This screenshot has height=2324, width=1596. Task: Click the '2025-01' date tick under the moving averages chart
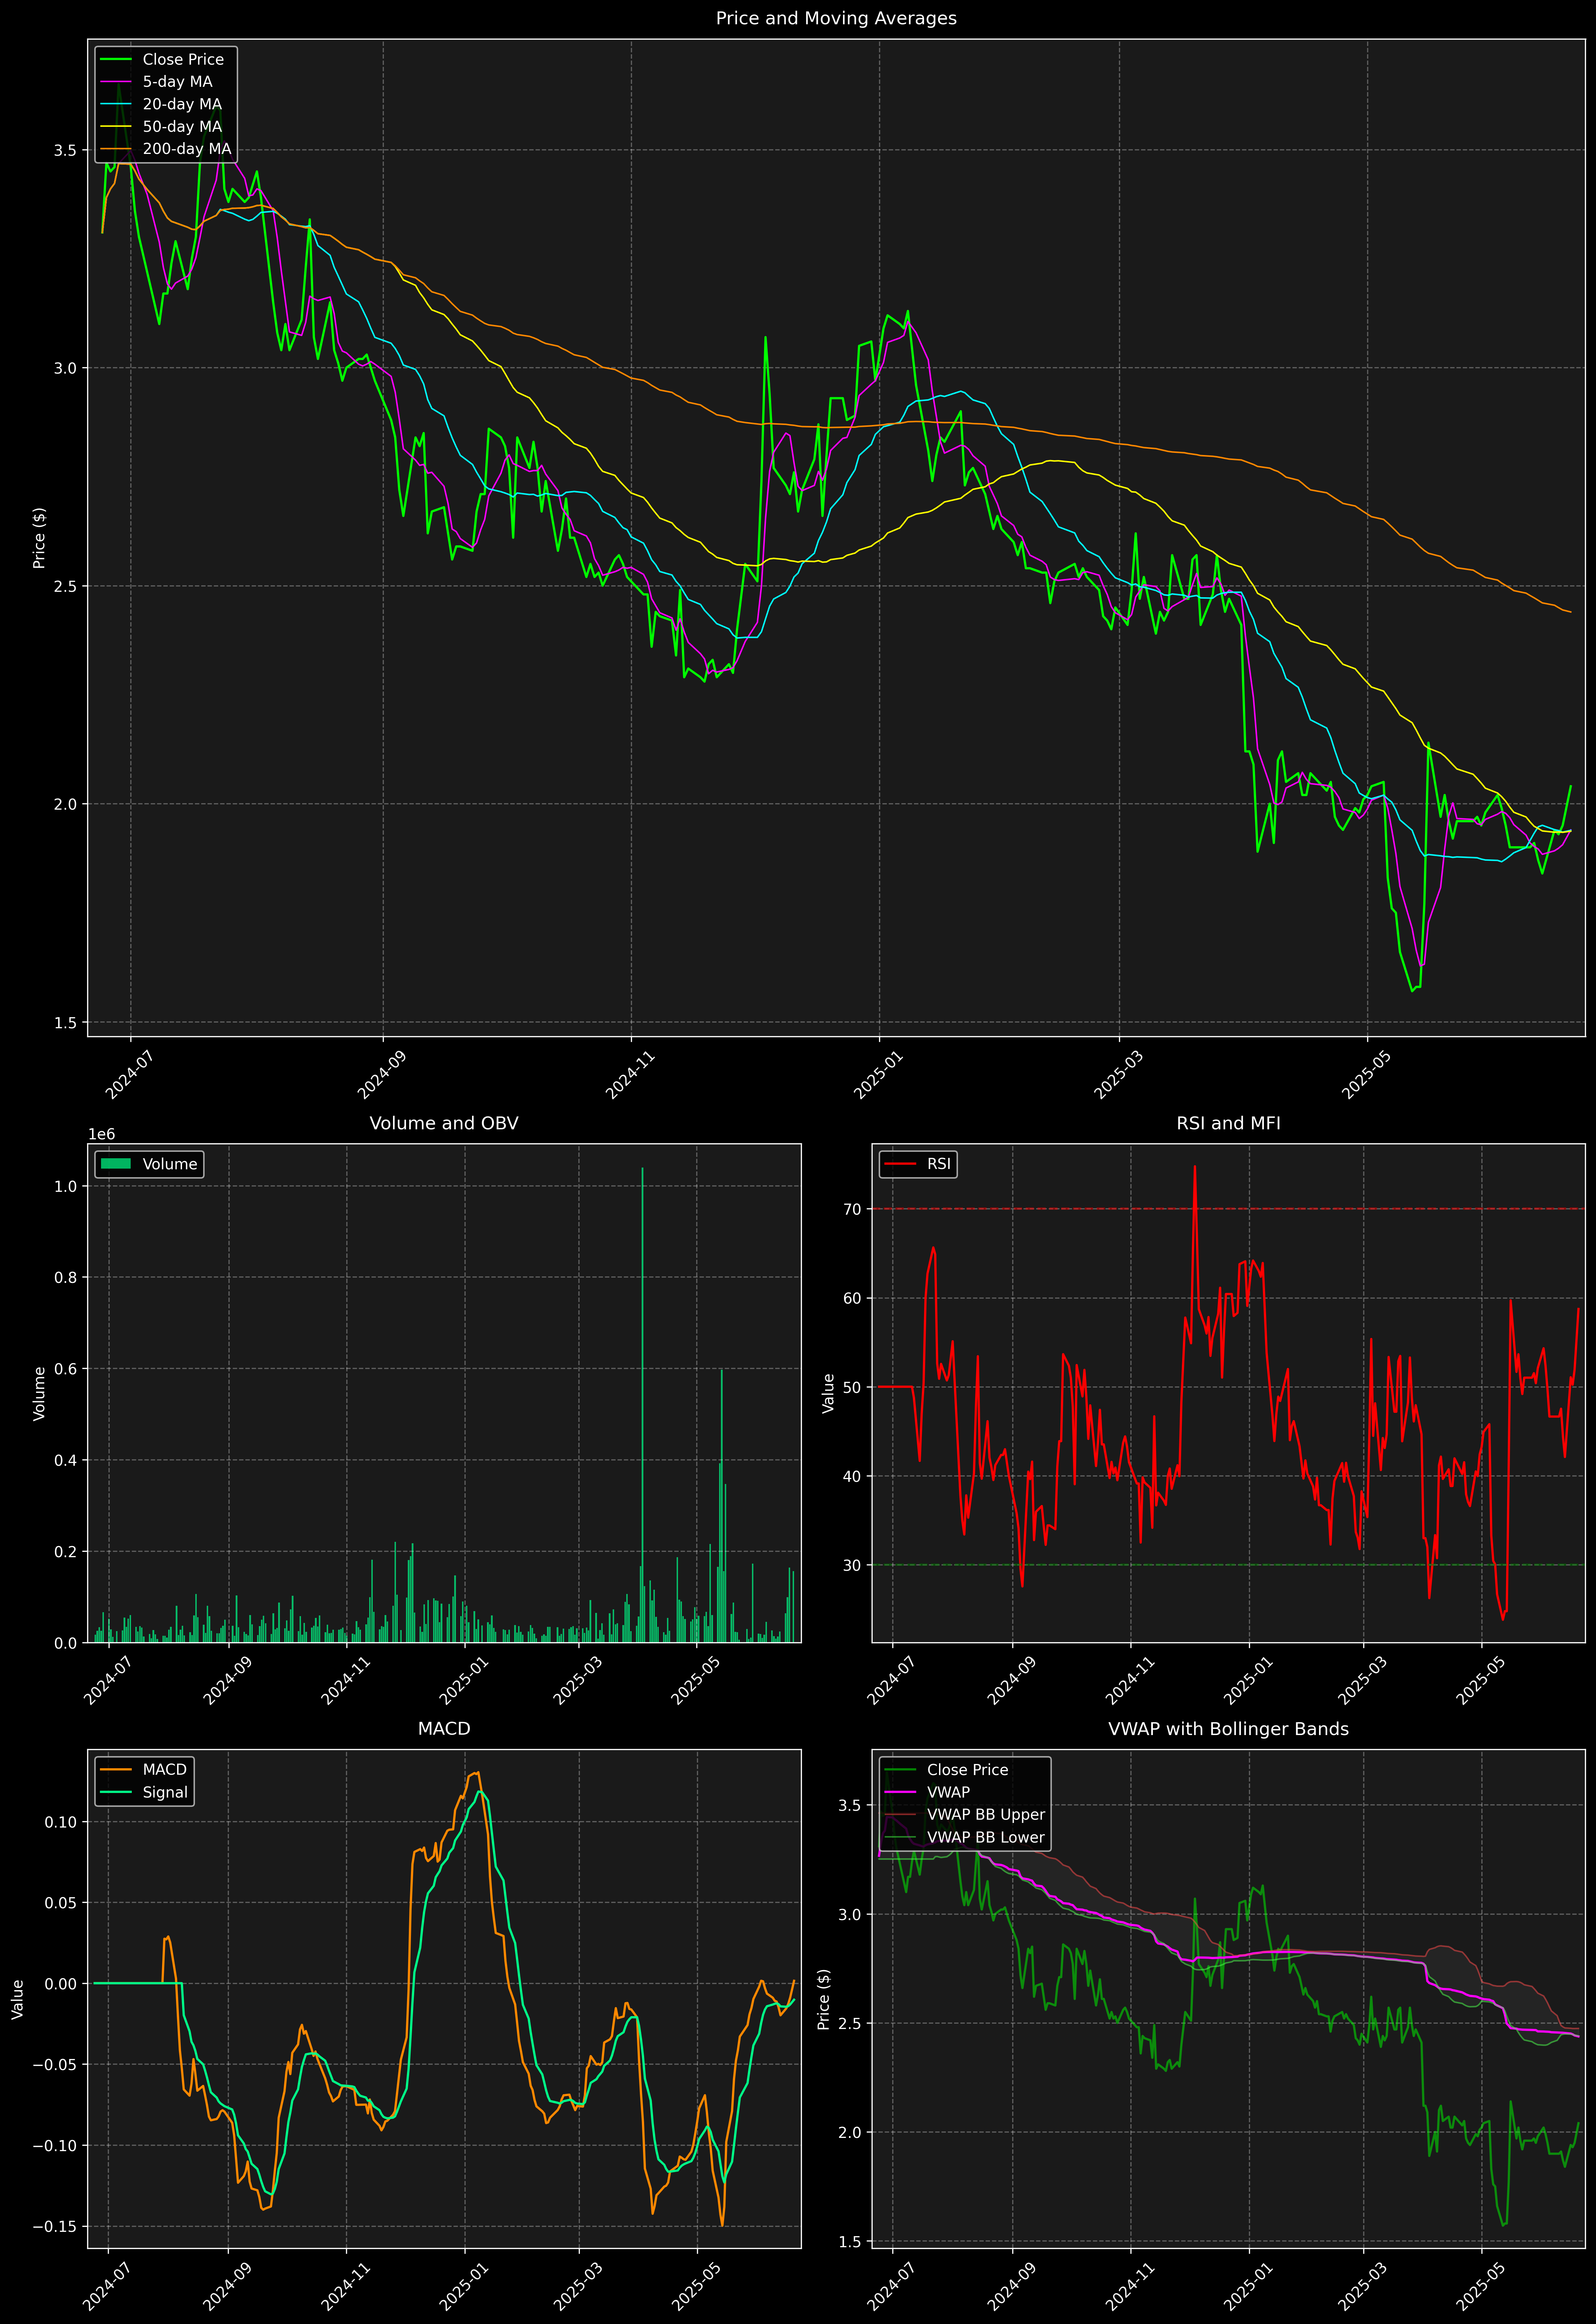coord(878,1075)
